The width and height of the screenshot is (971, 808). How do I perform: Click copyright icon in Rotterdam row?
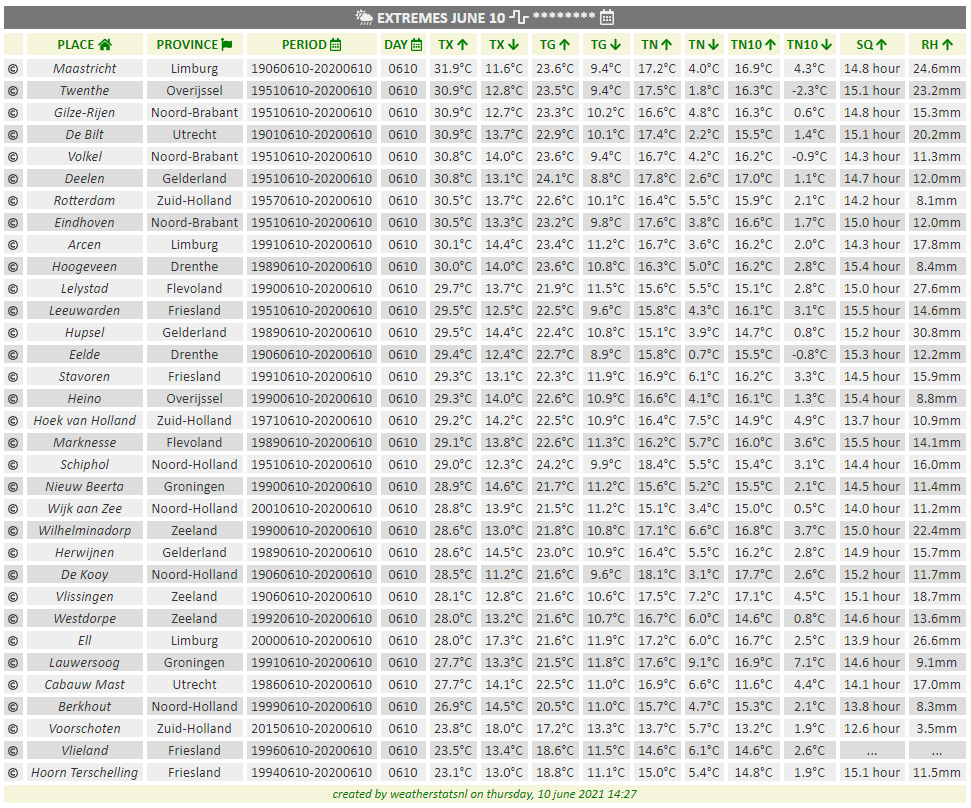(x=13, y=201)
